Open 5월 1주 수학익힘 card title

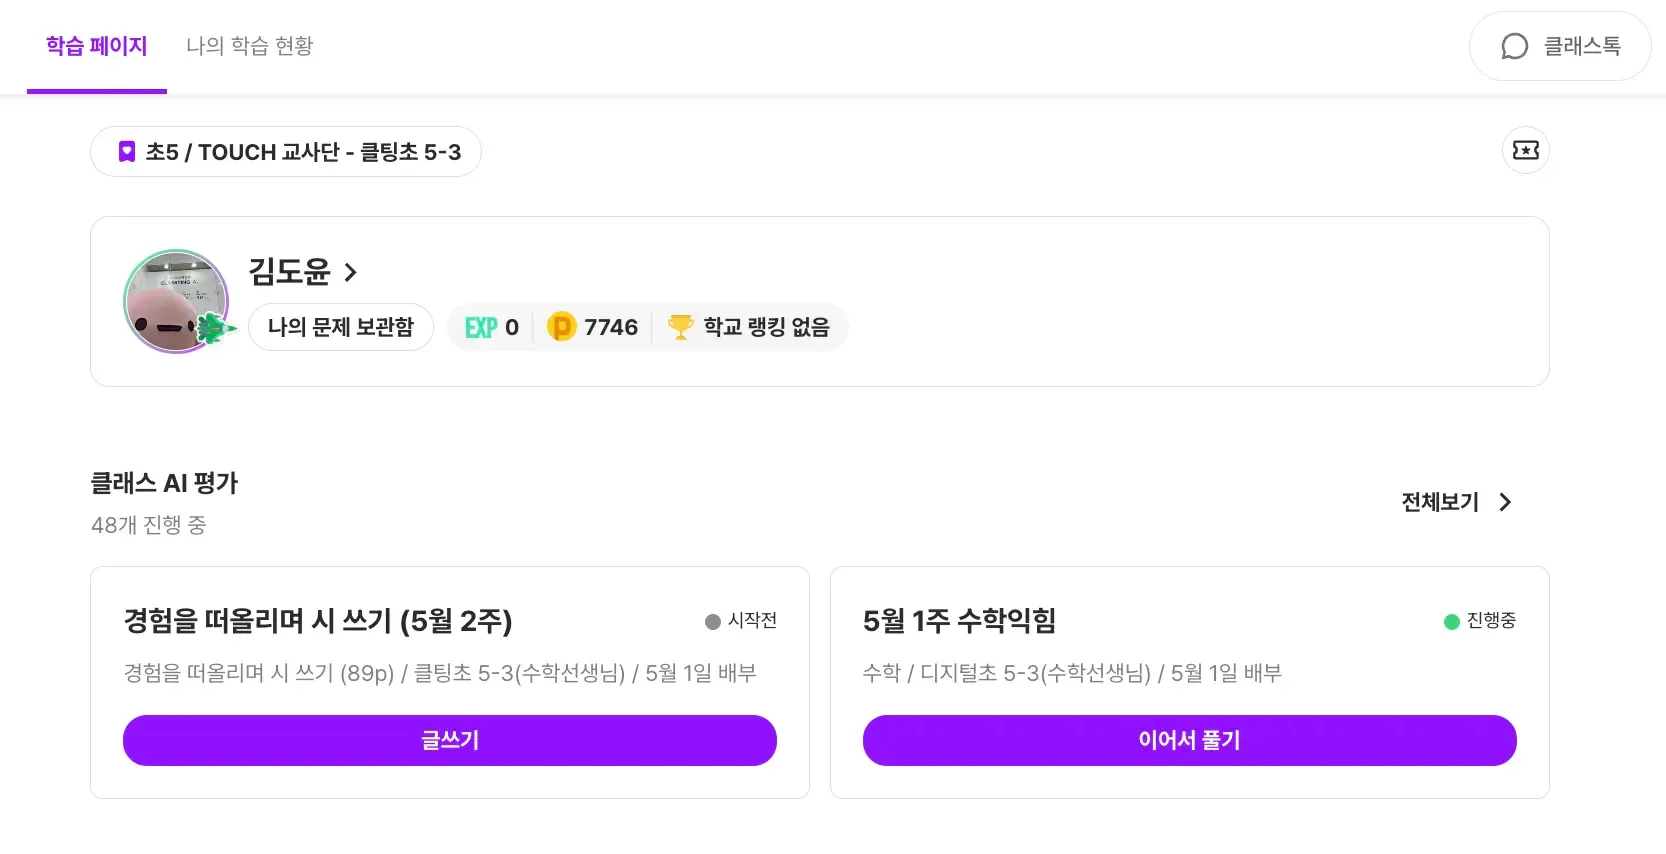coord(959,621)
